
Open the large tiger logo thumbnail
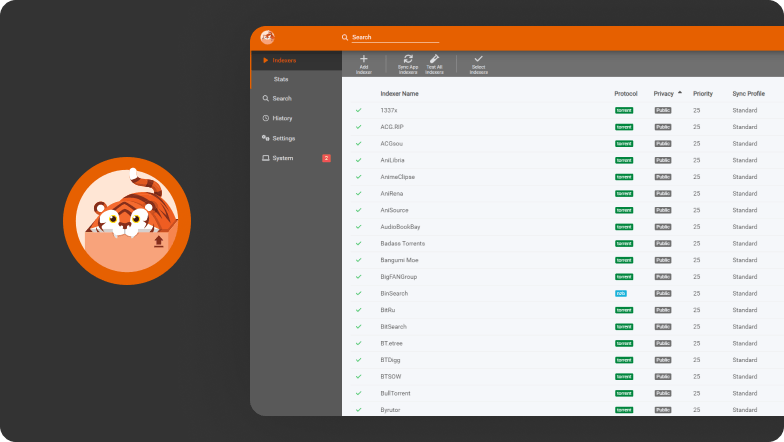127,221
